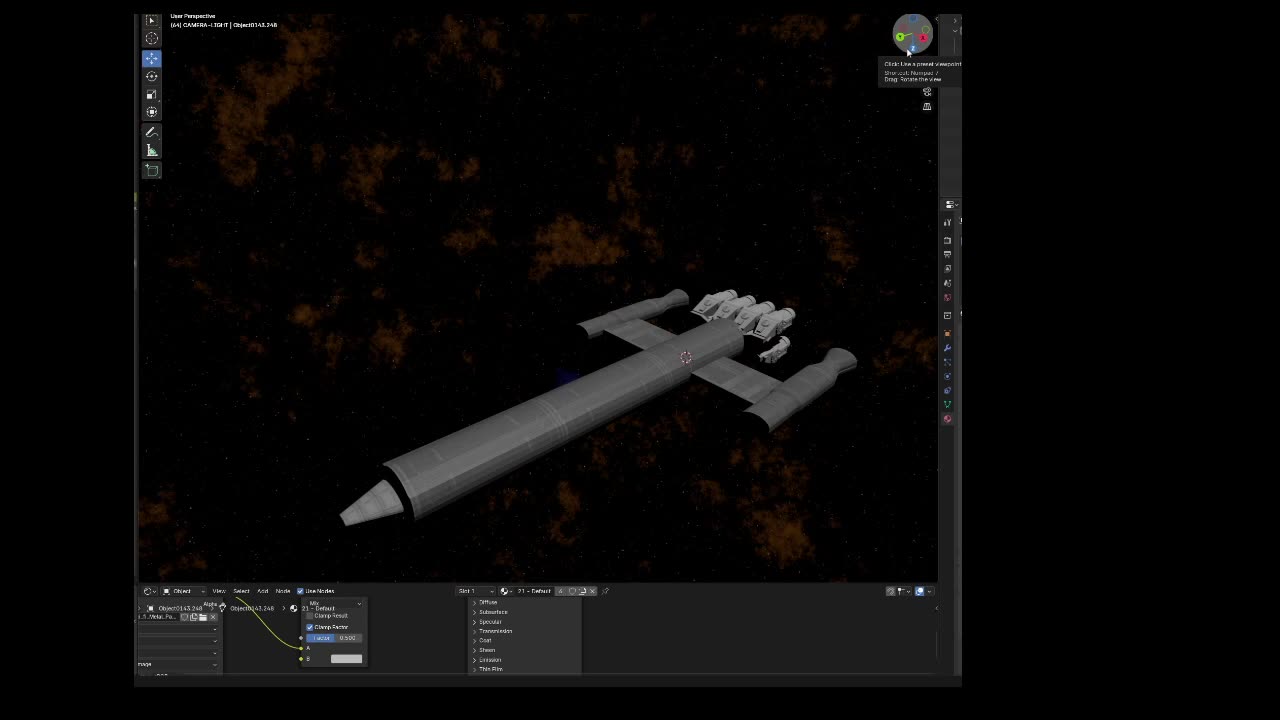
Task: Click the camera view icon in viewport
Action: coord(927,91)
